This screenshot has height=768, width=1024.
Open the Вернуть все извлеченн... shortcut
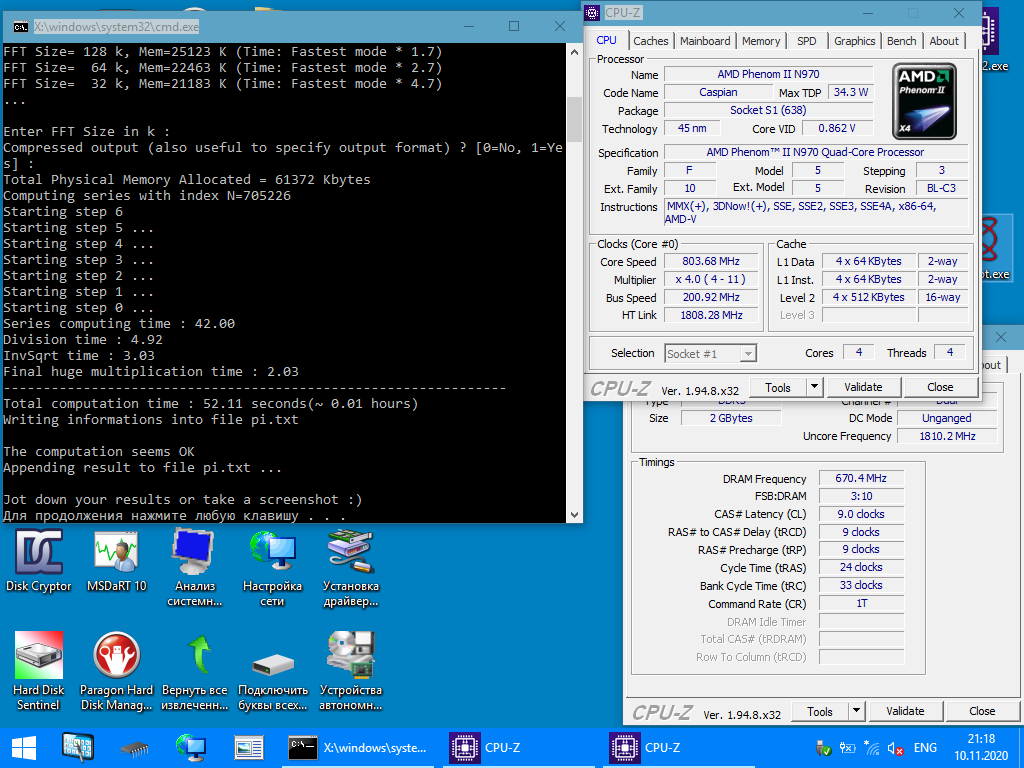195,671
